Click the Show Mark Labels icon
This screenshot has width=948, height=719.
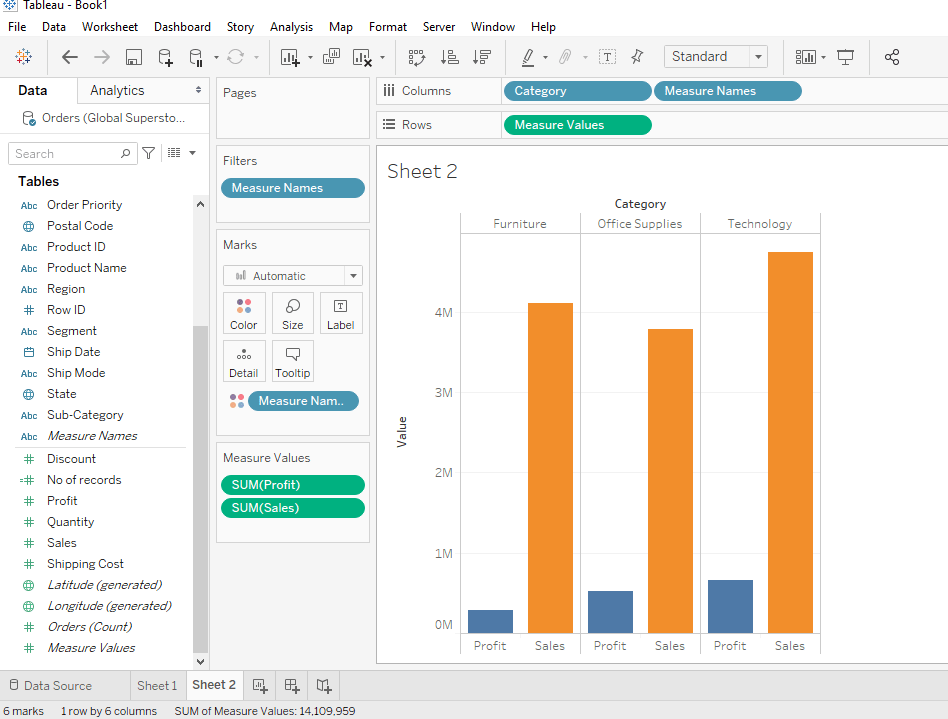(607, 57)
